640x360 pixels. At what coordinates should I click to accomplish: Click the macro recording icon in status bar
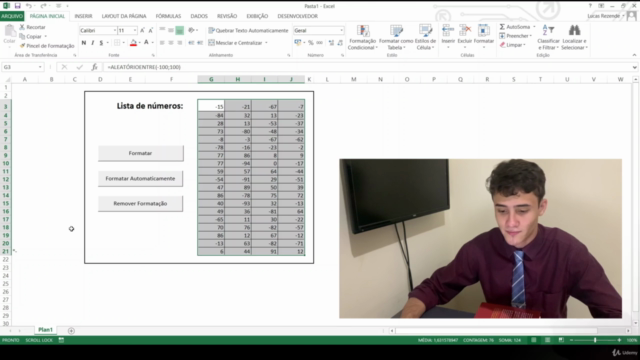coord(61,340)
